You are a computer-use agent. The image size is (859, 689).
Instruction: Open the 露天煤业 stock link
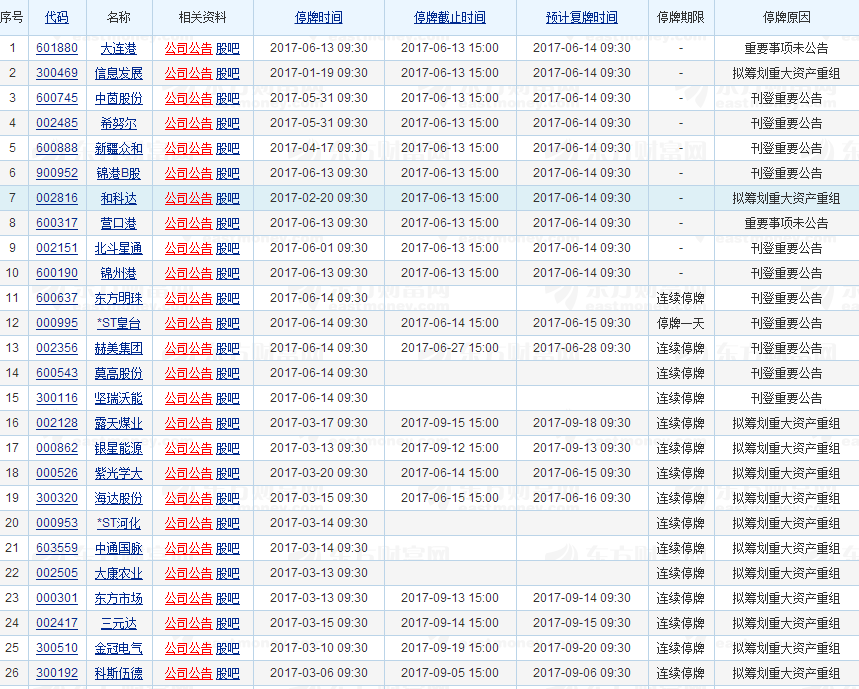pos(118,423)
